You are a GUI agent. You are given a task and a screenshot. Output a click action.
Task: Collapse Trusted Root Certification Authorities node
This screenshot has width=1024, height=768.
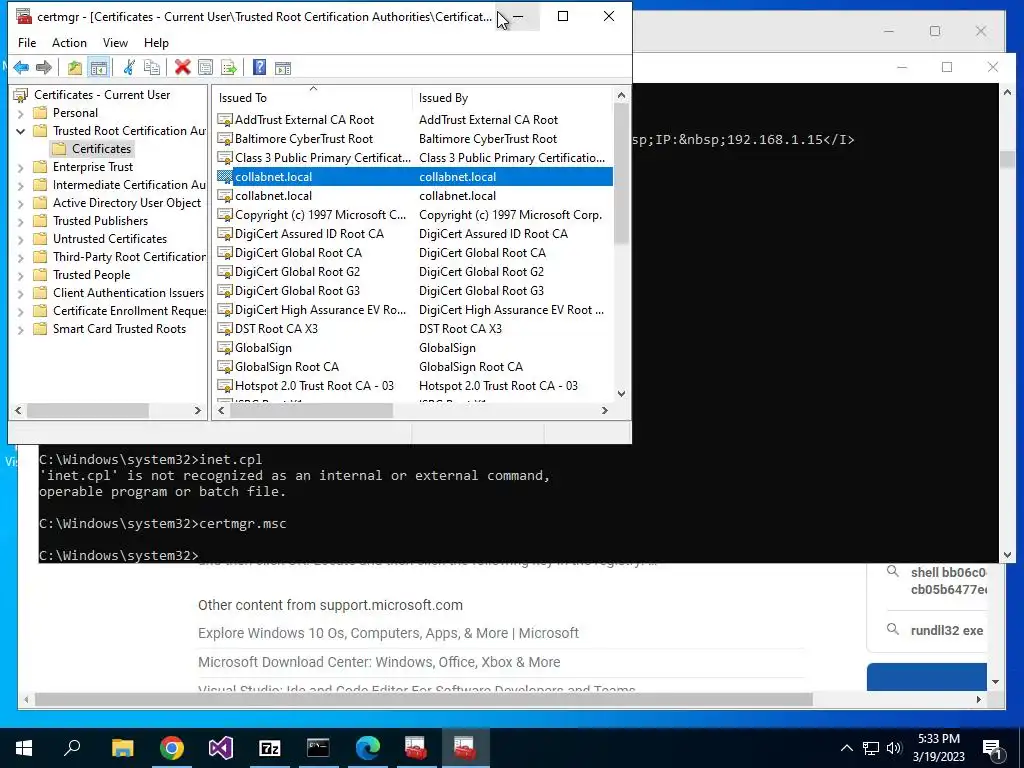20,131
